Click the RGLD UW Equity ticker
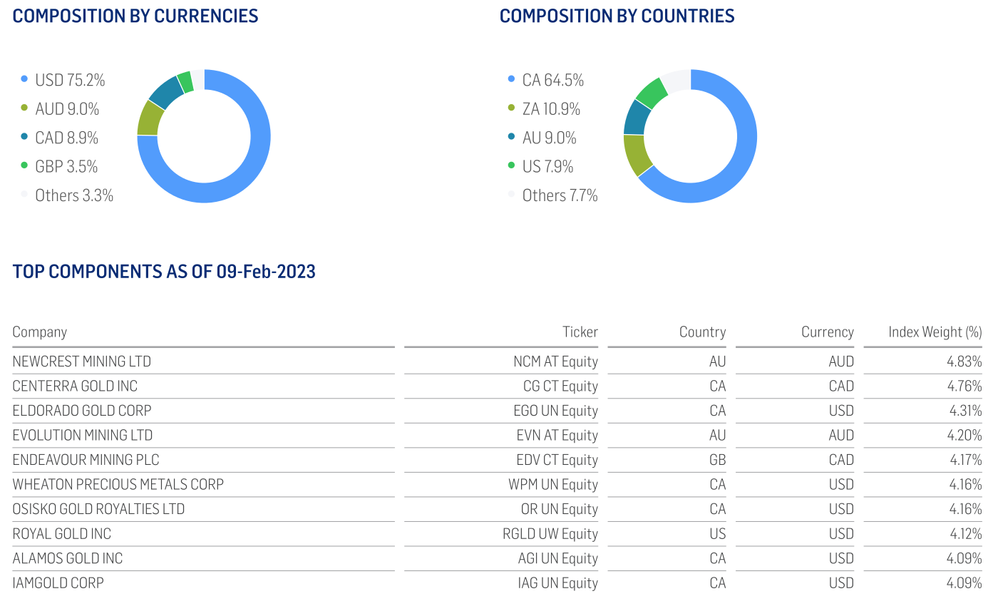Viewport: 998px width, 599px height. click(550, 533)
